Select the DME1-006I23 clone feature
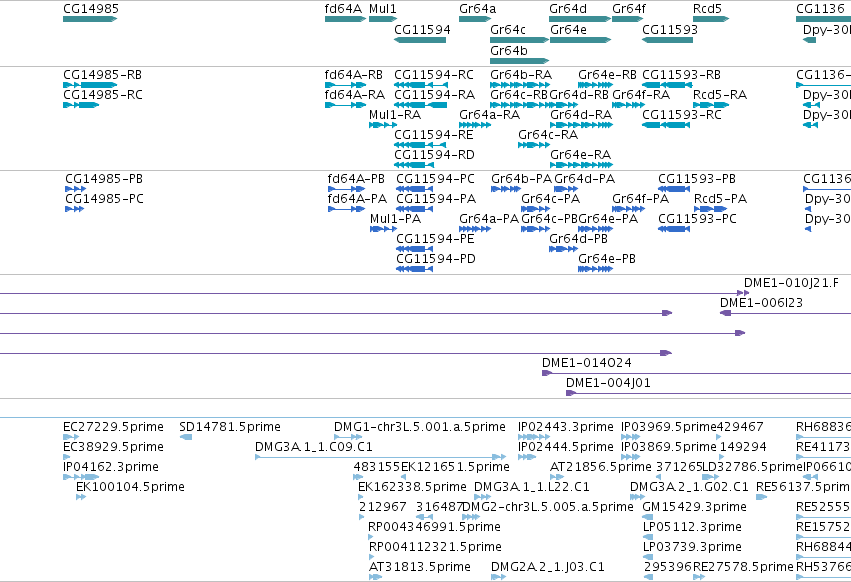The width and height of the screenshot is (851, 582). 785,313
